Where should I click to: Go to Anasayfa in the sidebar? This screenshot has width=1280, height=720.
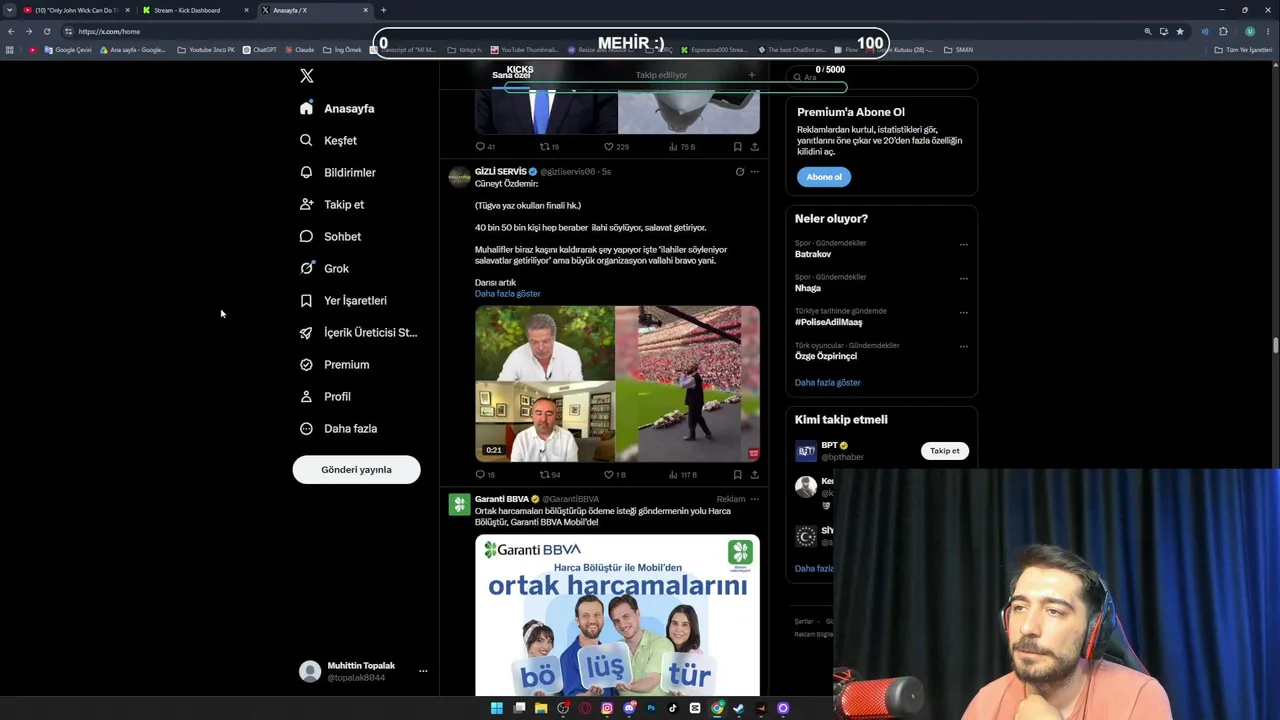[x=337, y=108]
